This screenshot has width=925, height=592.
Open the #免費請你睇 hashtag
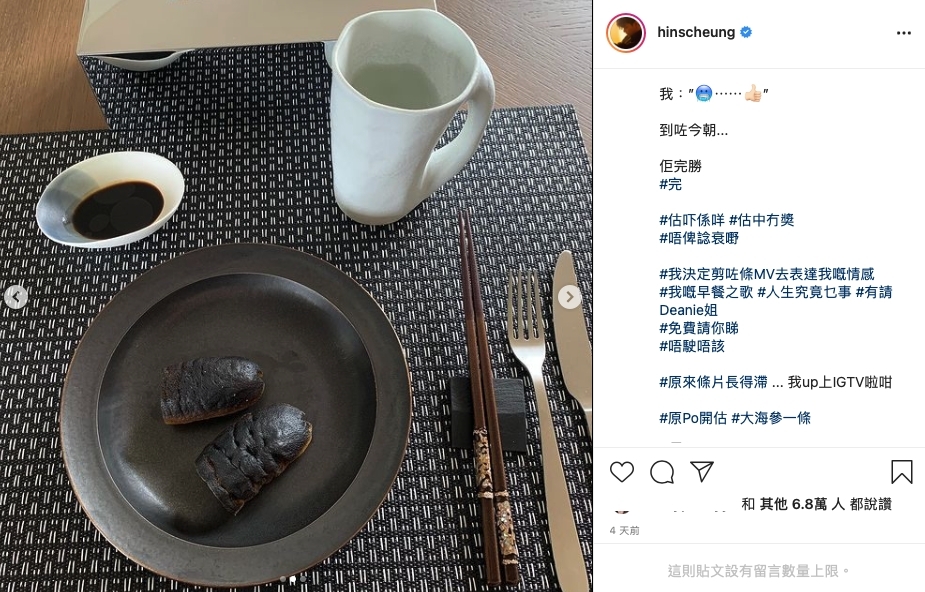point(699,328)
